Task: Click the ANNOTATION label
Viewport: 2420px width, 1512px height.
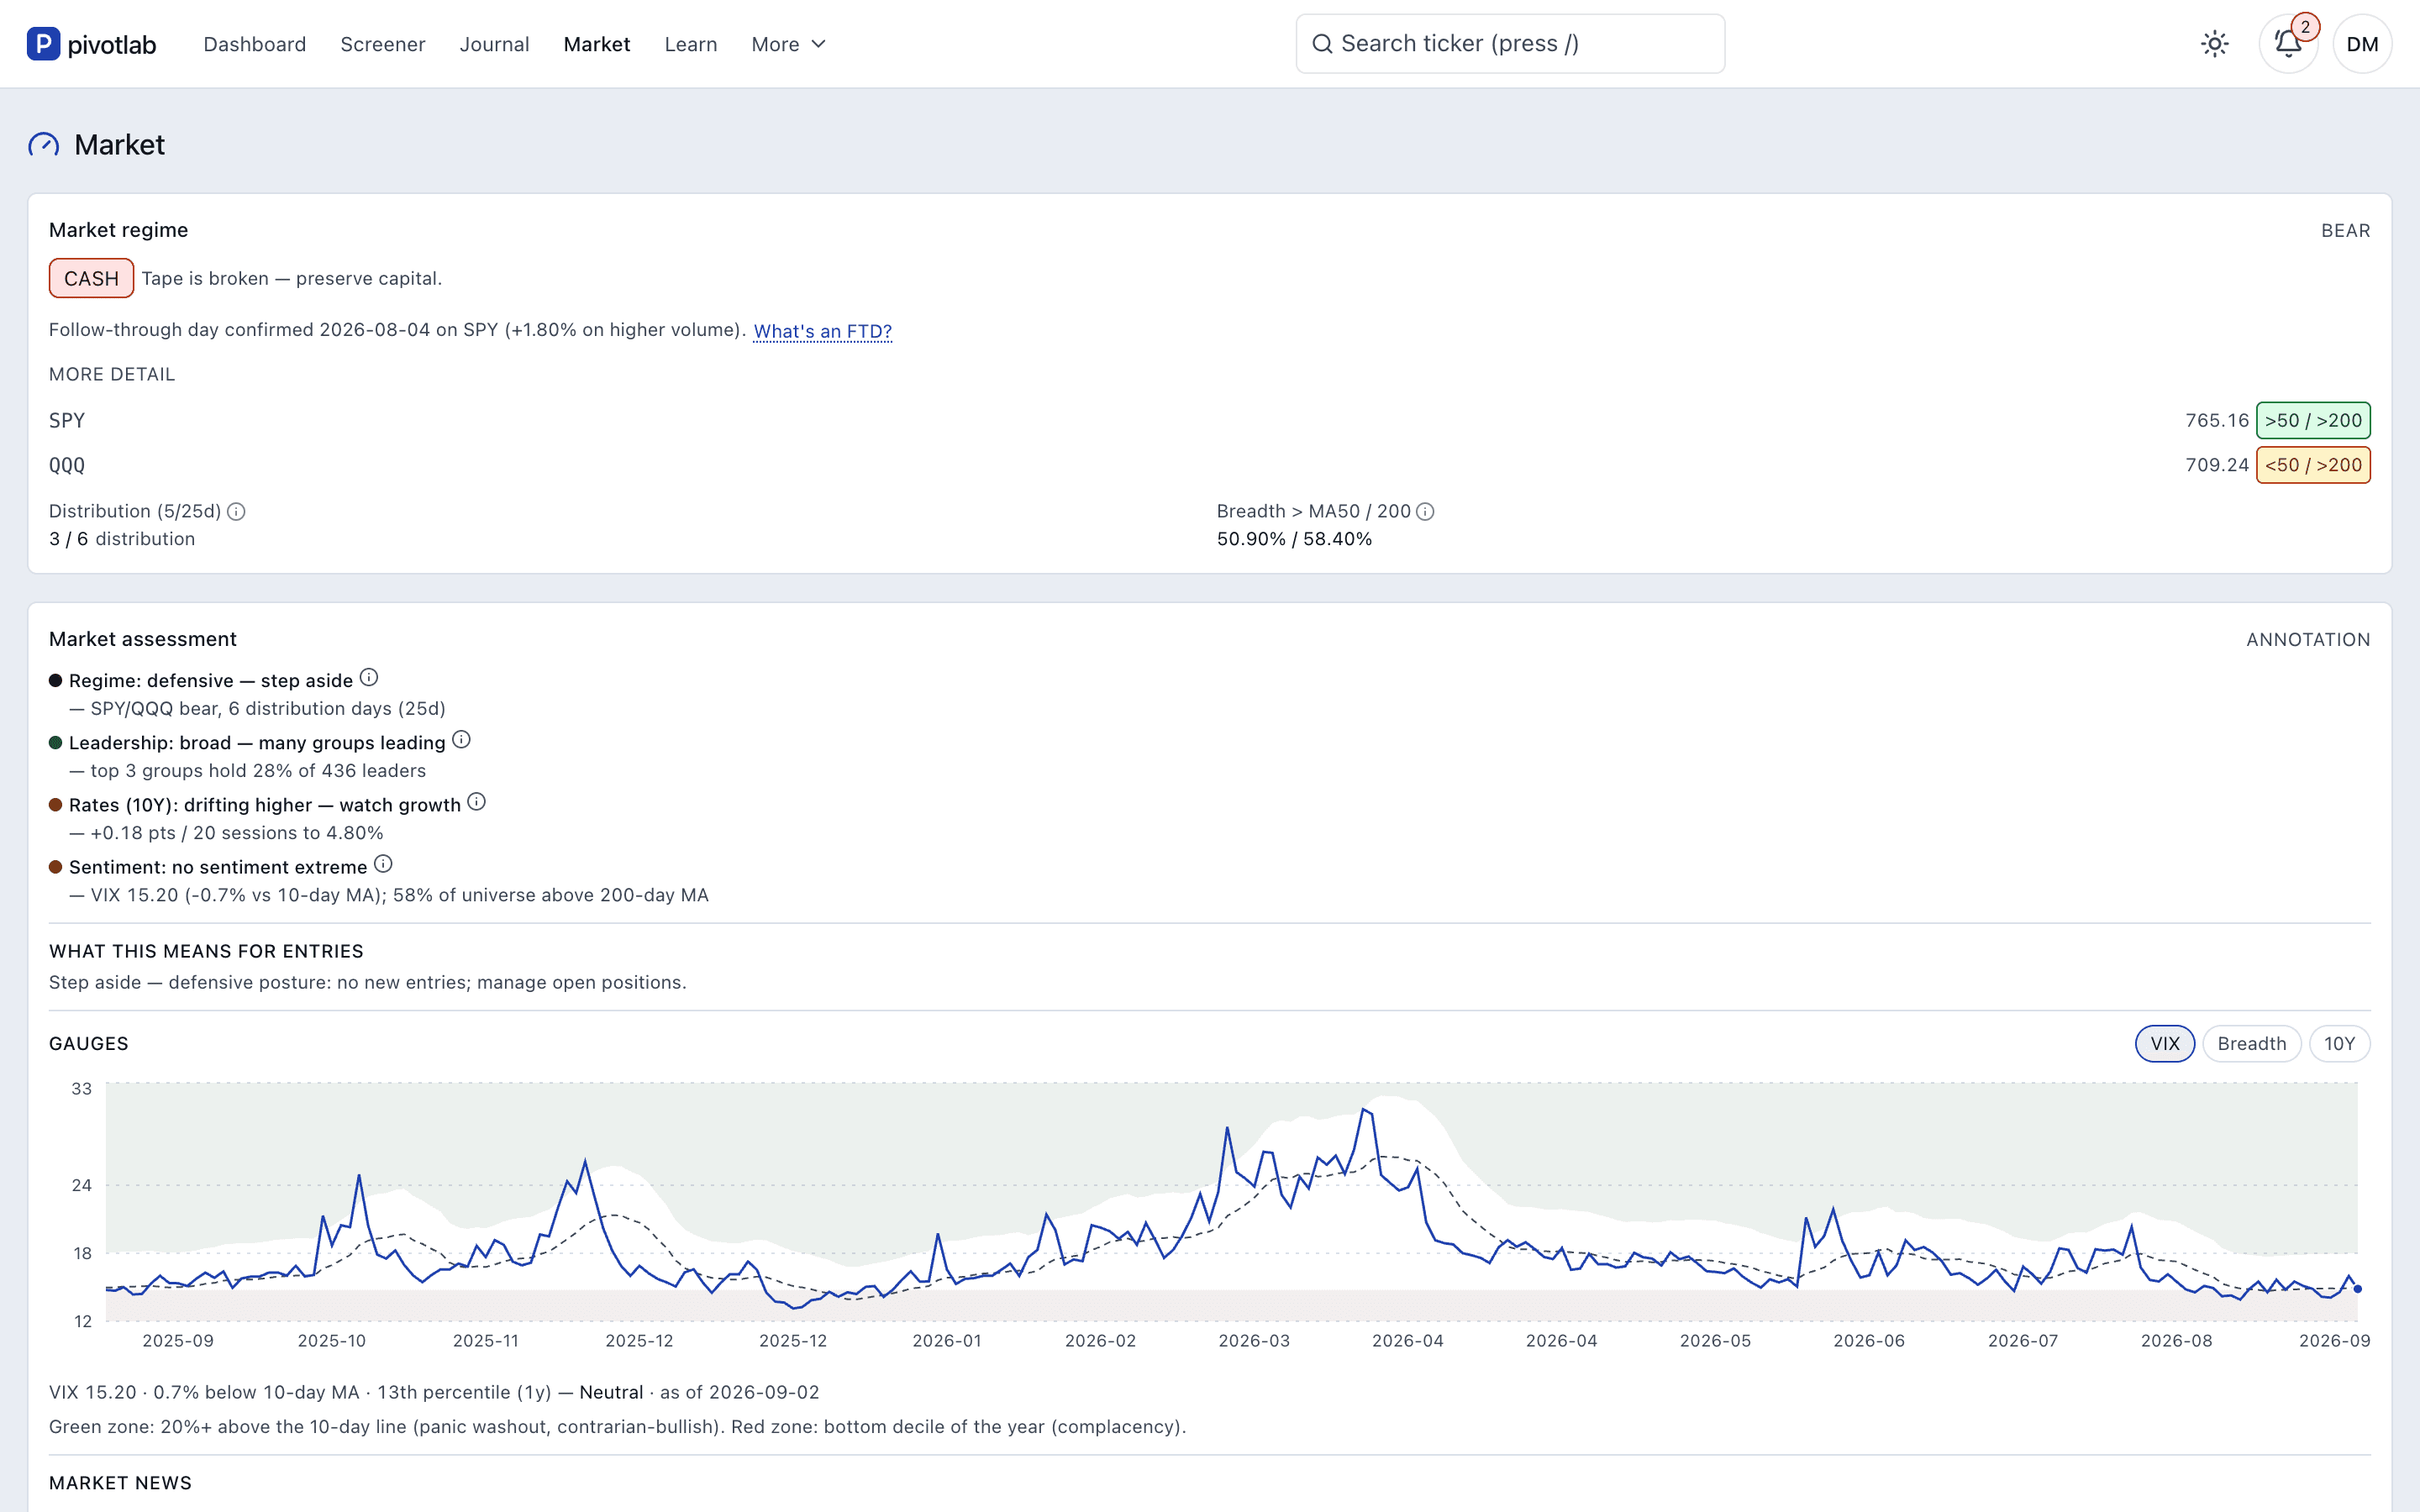Action: click(x=2308, y=640)
